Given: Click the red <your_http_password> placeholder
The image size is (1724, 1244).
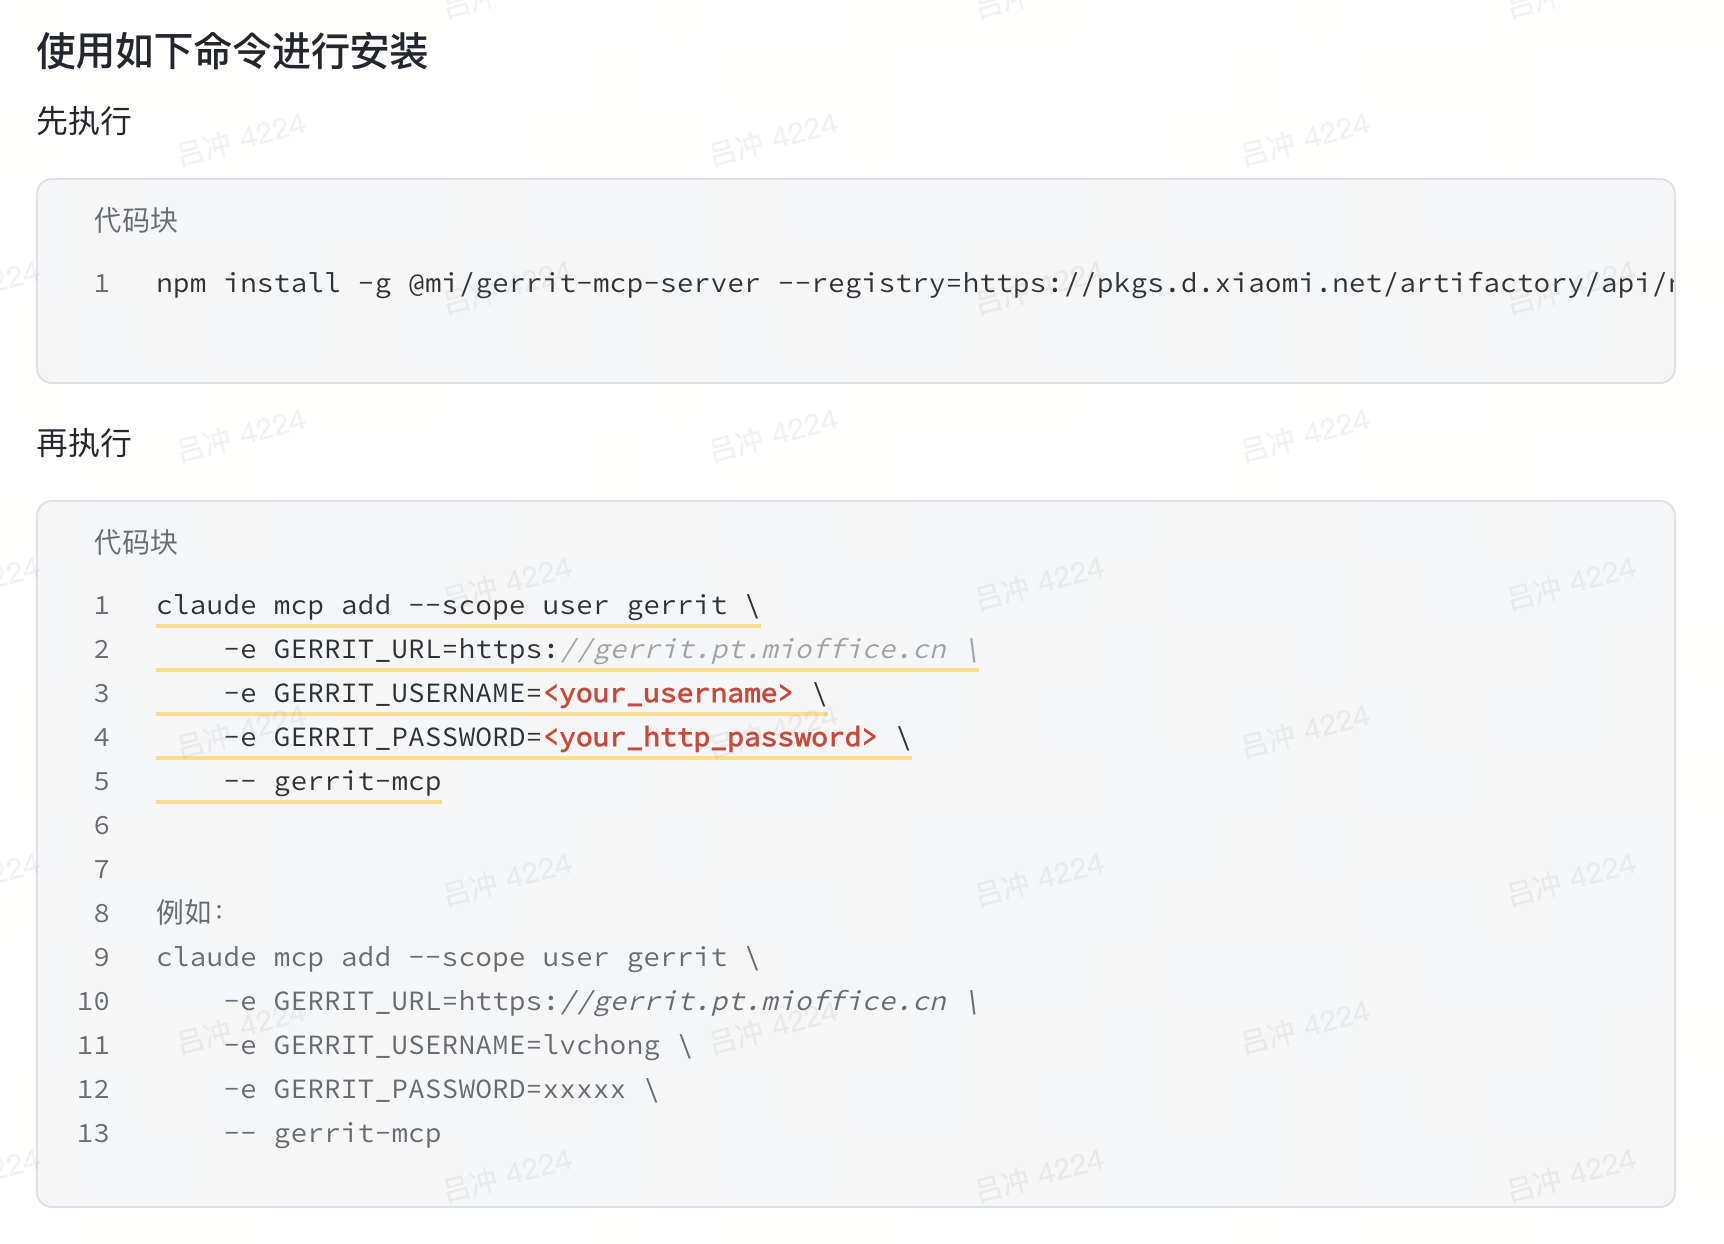Looking at the screenshot, I should click(710, 737).
